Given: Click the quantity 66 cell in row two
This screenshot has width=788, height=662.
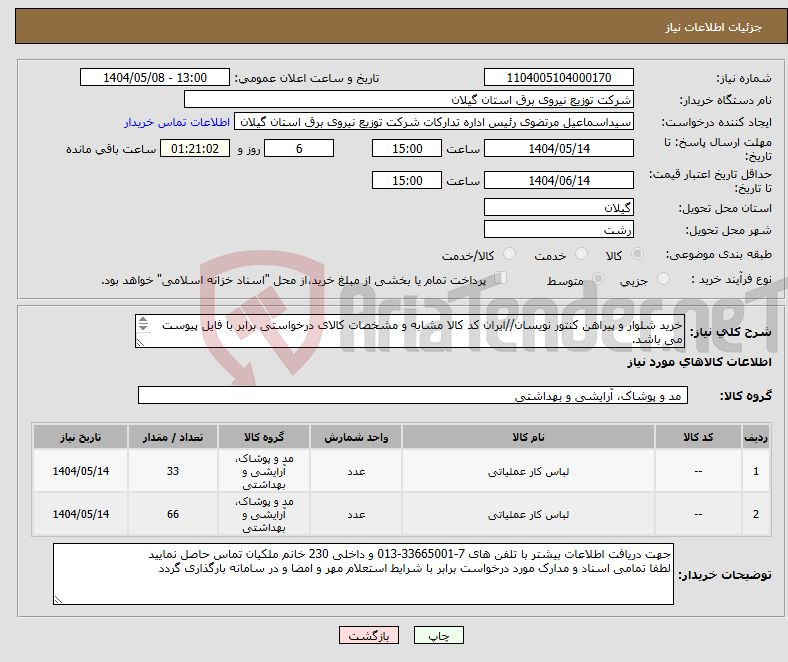Looking at the screenshot, I should (173, 515).
